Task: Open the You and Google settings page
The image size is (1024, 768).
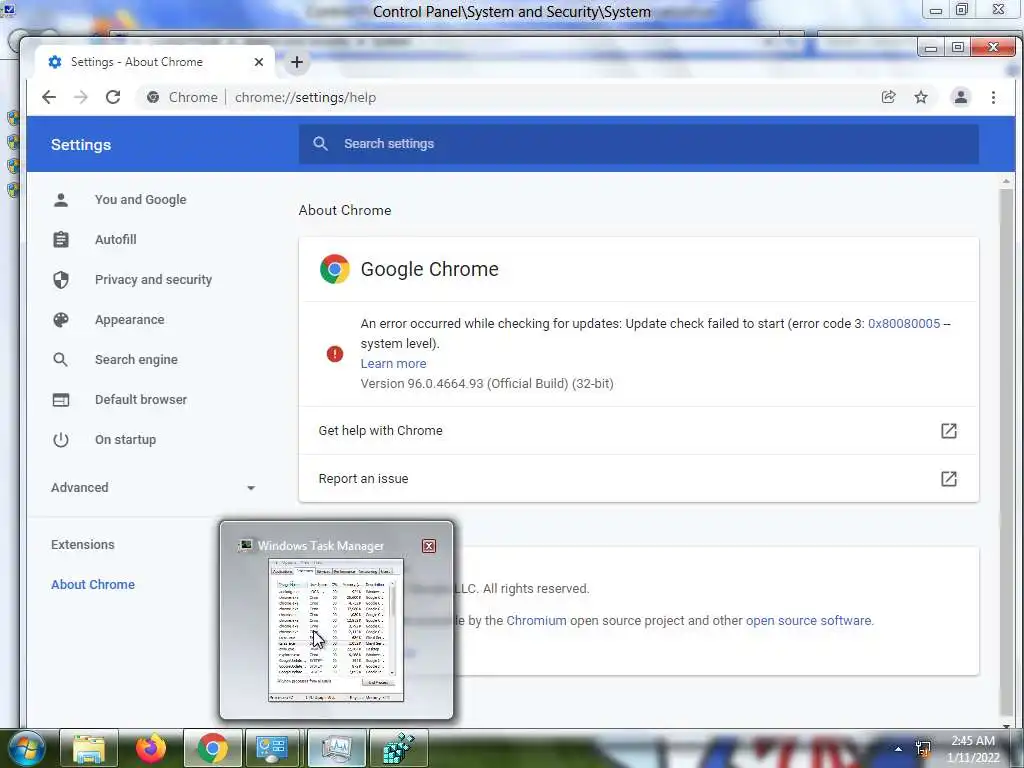Action: [x=140, y=200]
